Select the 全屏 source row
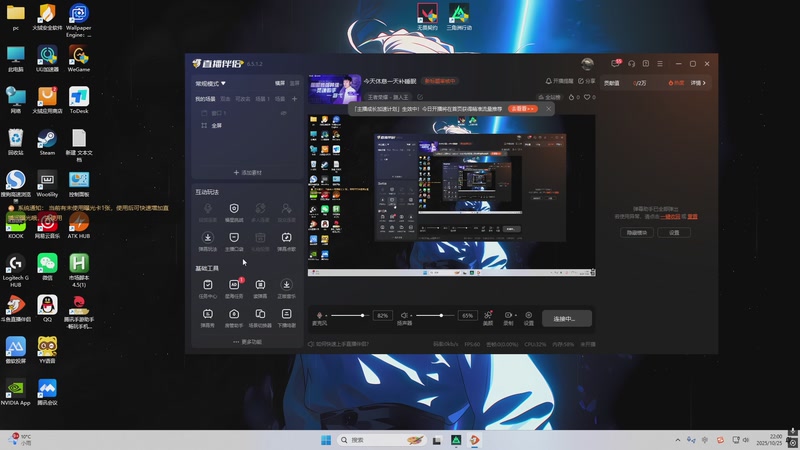Screen dimensions: 800x450 pos(247,126)
